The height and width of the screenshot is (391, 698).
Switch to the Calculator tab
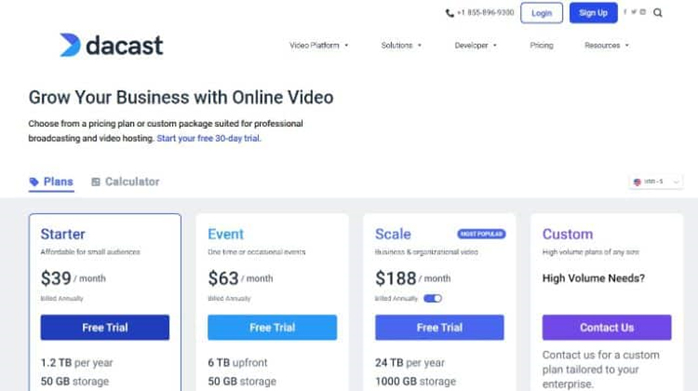[x=126, y=182]
